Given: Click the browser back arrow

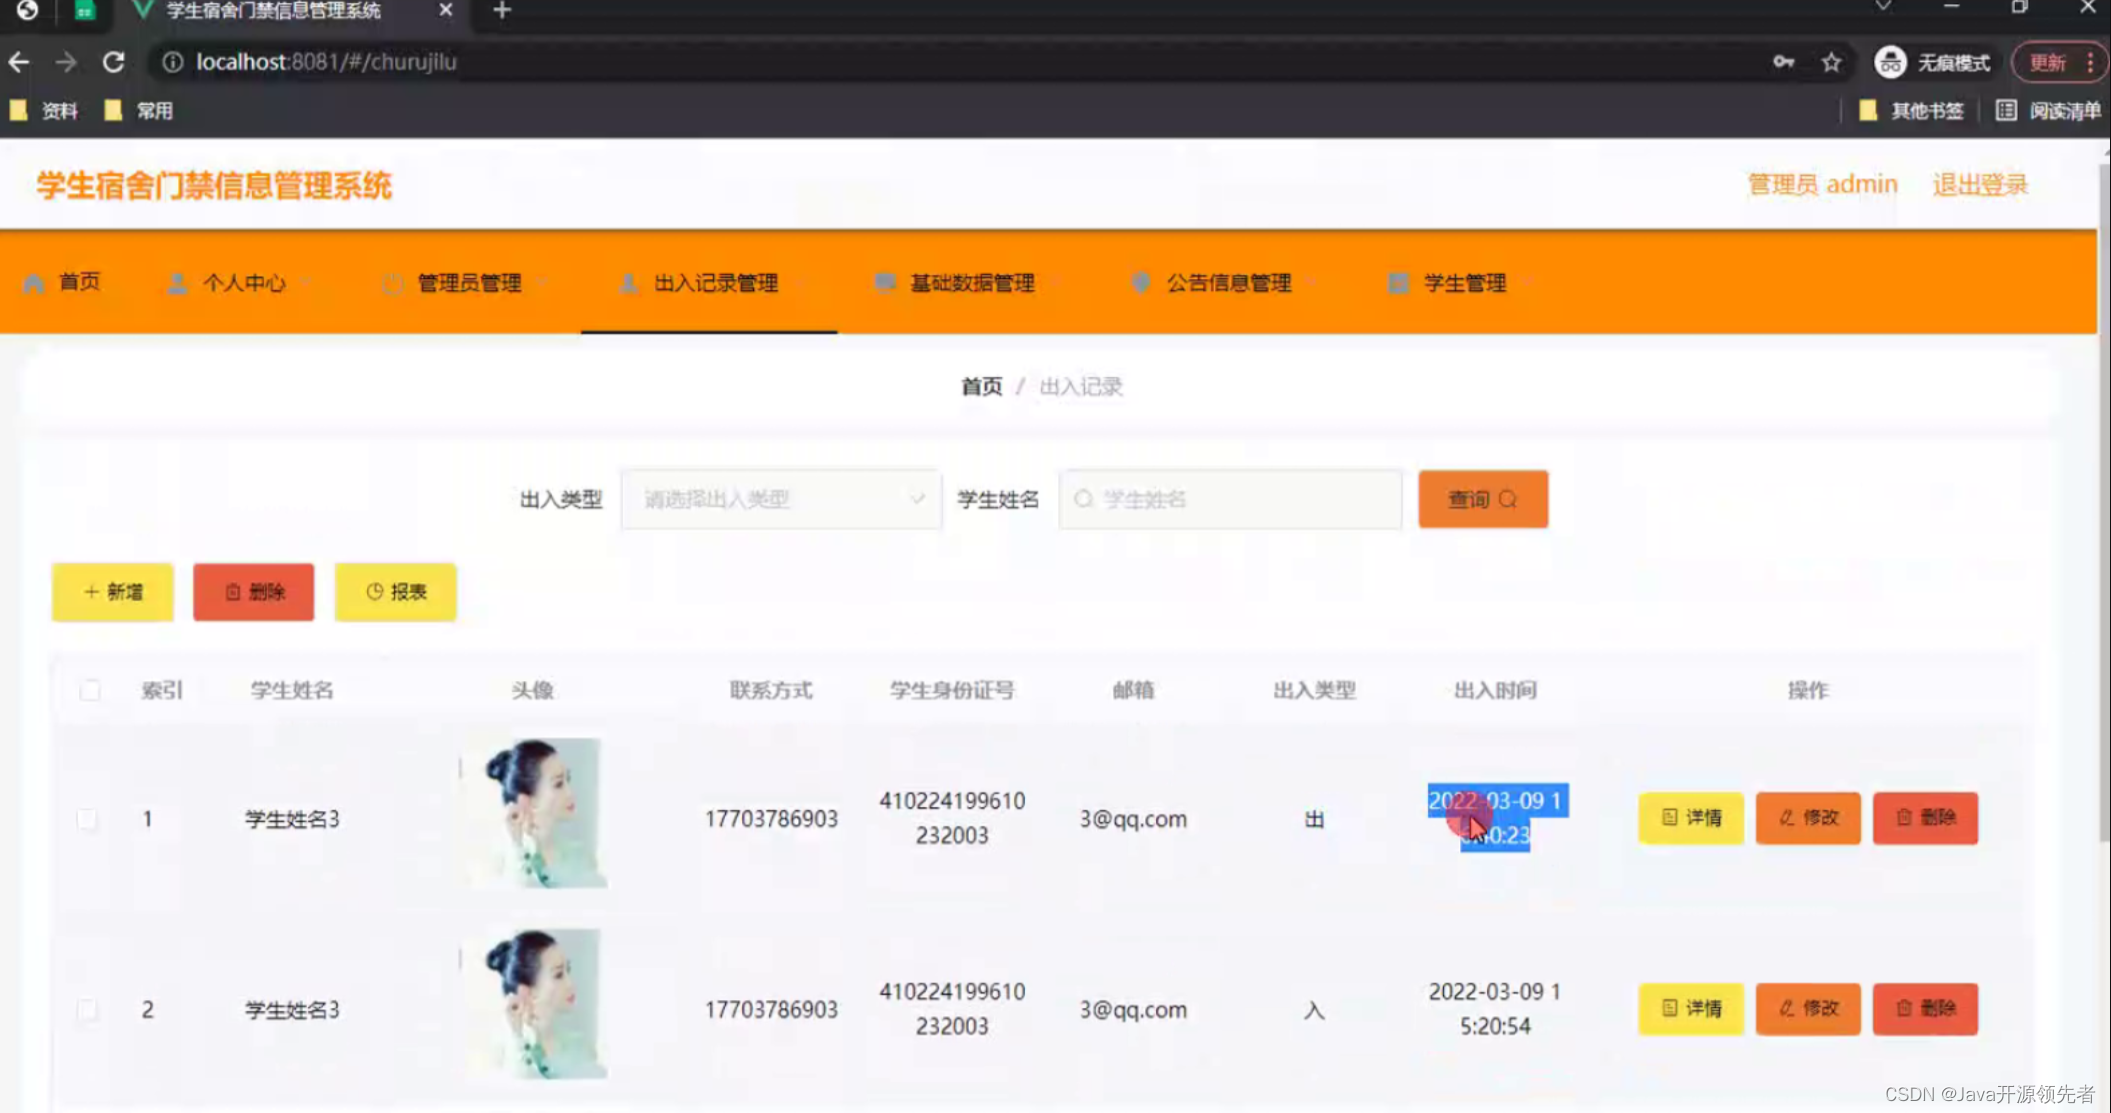Looking at the screenshot, I should (x=19, y=62).
